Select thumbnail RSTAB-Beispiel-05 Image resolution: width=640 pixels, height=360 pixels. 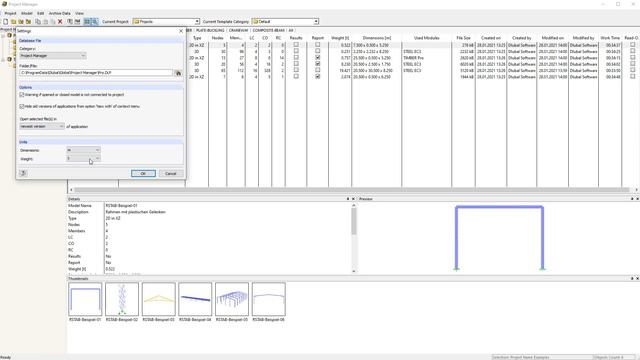232,299
